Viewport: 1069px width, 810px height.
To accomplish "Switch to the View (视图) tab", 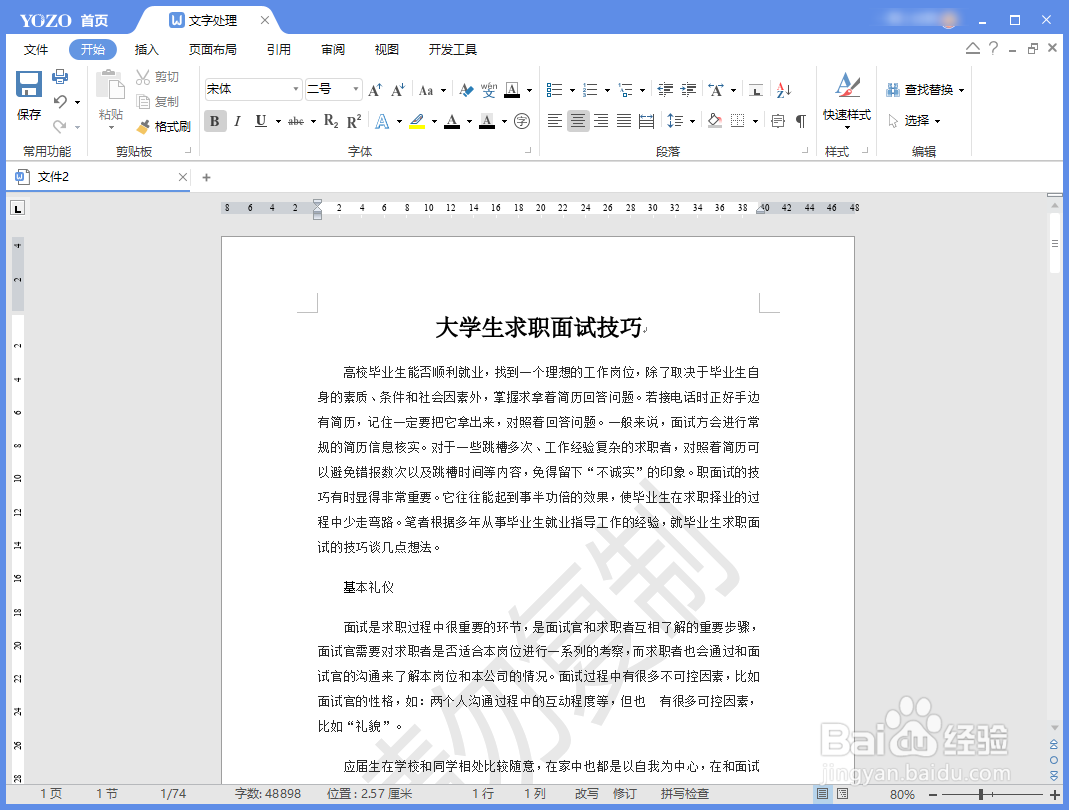I will [x=387, y=50].
